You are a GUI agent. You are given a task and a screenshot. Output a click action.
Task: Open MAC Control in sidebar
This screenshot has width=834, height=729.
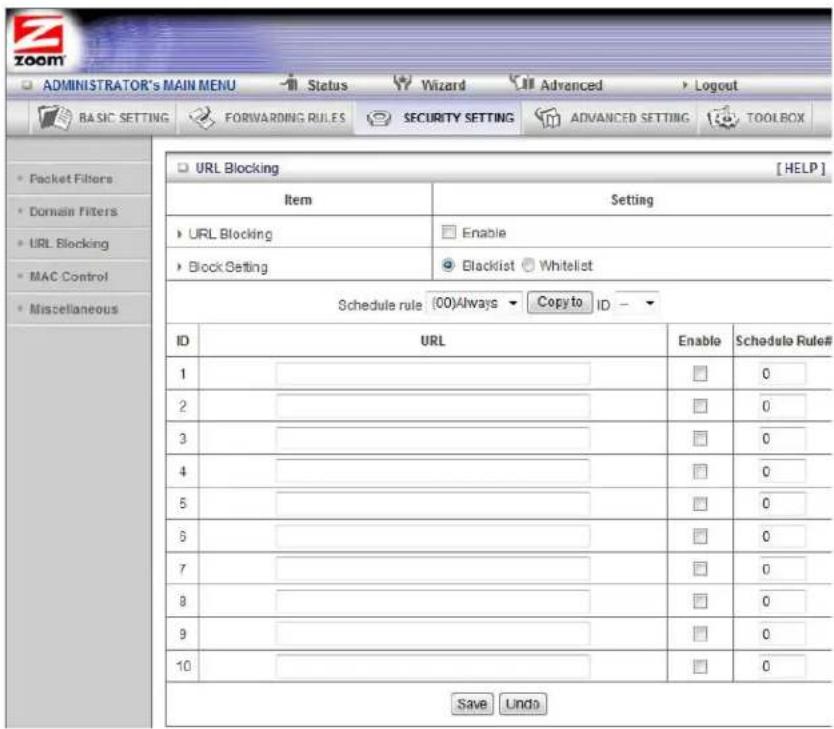[69, 276]
